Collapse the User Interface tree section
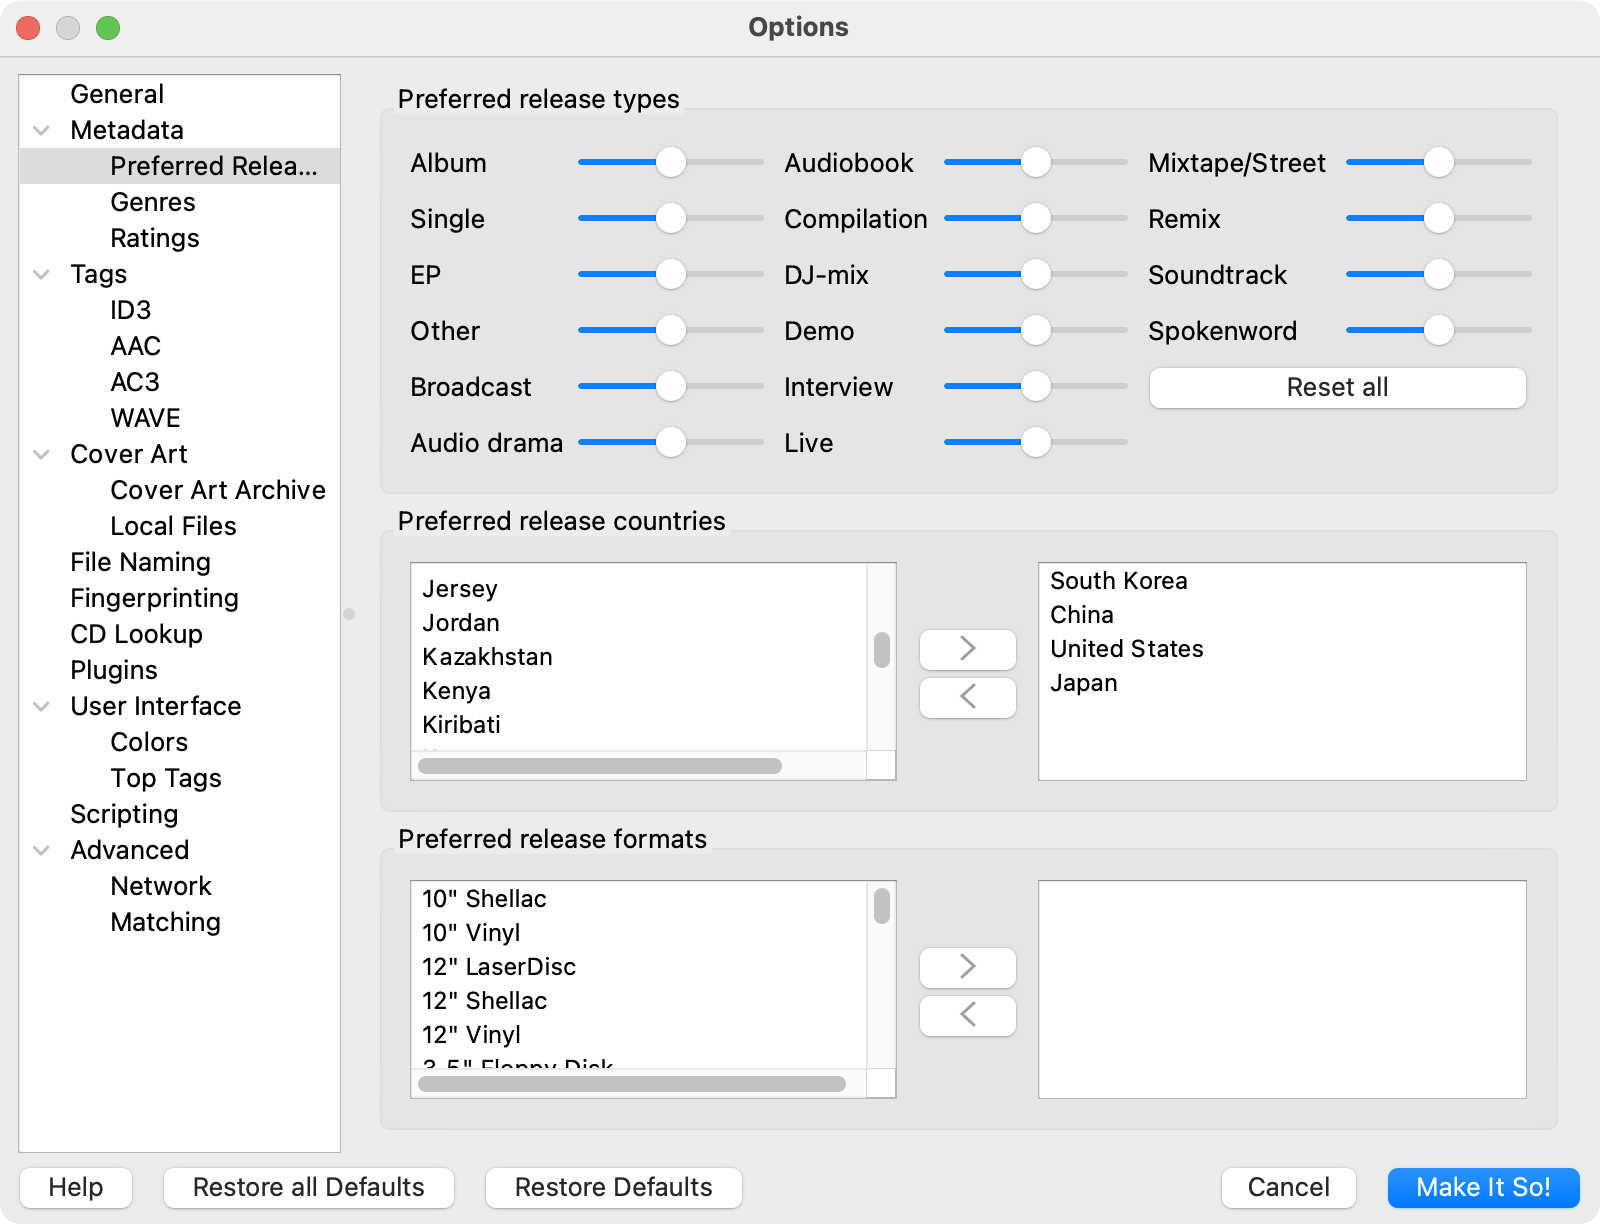 click(x=42, y=706)
